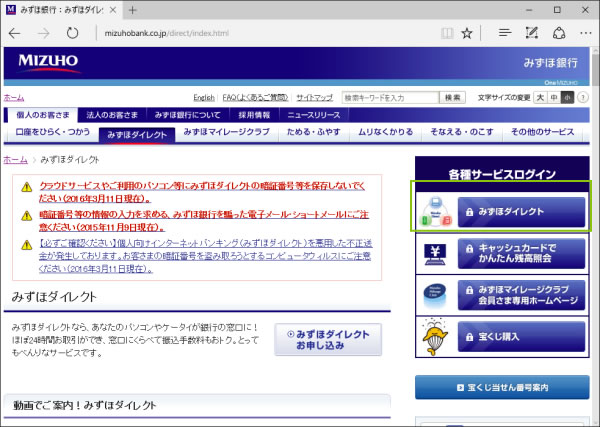Click the MIZUHO logo
The height and width of the screenshot is (427, 600).
pyautogui.click(x=49, y=62)
